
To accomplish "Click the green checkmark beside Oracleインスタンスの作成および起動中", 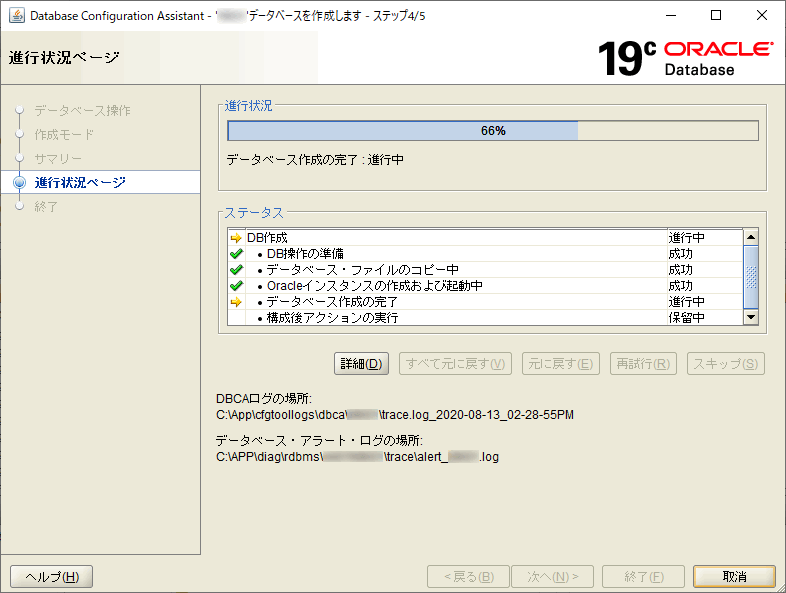I will pos(236,286).
